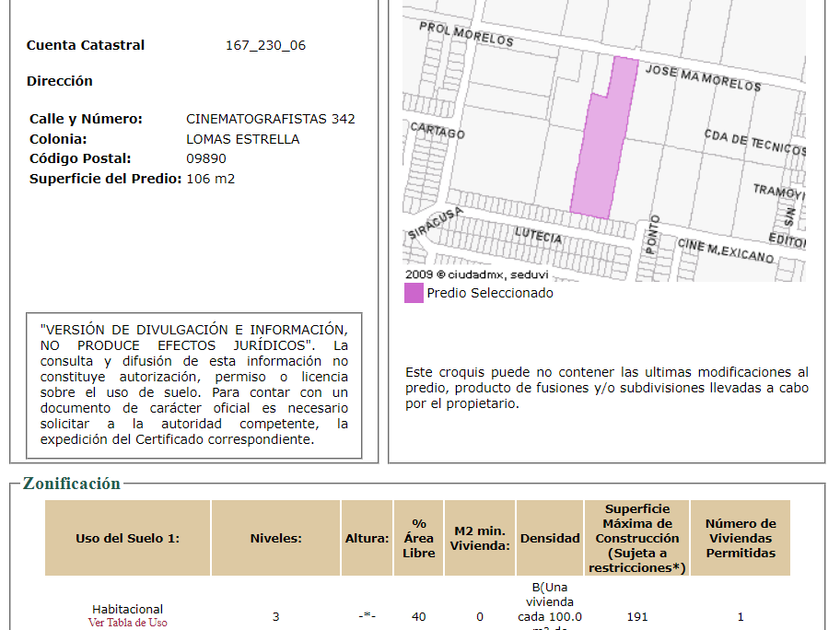Click the CARTAGO street label on map
Screen dimensions: 840x630
pos(437,131)
